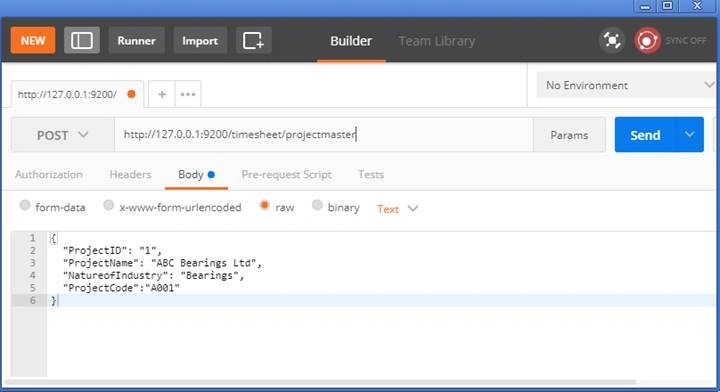The height and width of the screenshot is (392, 720).
Task: Click the "ProjectID": "1" line in body
Action: [112, 251]
